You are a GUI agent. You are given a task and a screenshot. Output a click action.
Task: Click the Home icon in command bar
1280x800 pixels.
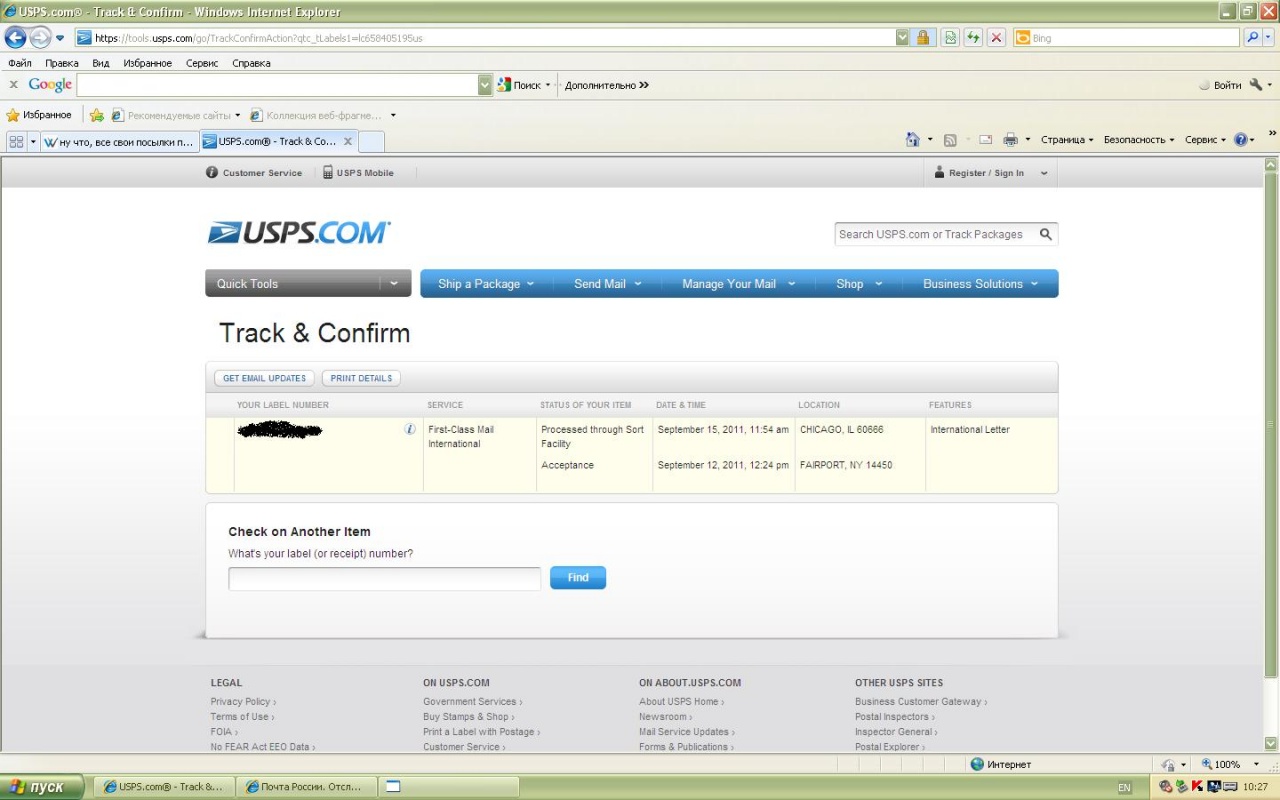(x=912, y=140)
